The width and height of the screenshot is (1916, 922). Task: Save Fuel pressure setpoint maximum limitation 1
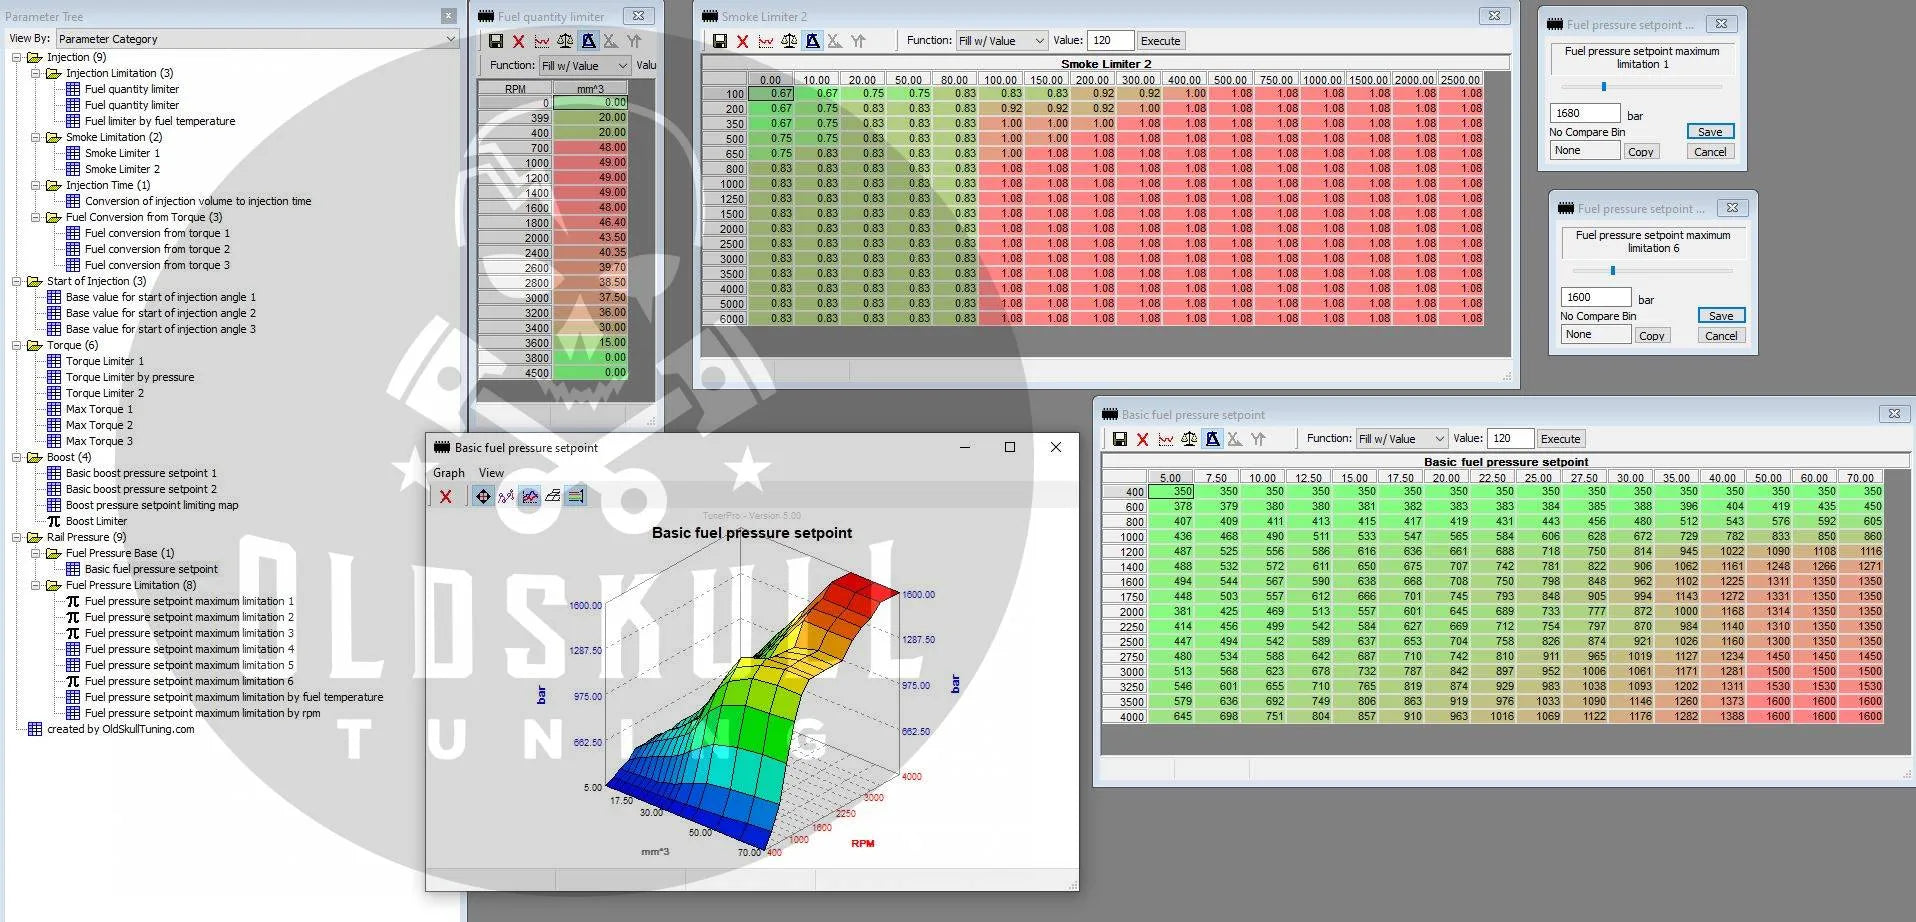tap(1709, 132)
